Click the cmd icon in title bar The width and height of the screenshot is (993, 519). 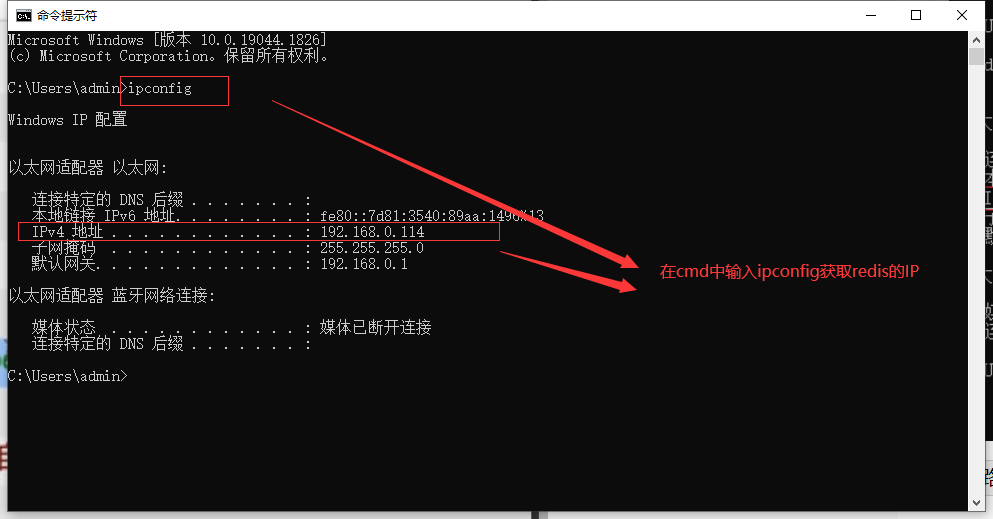click(23, 15)
